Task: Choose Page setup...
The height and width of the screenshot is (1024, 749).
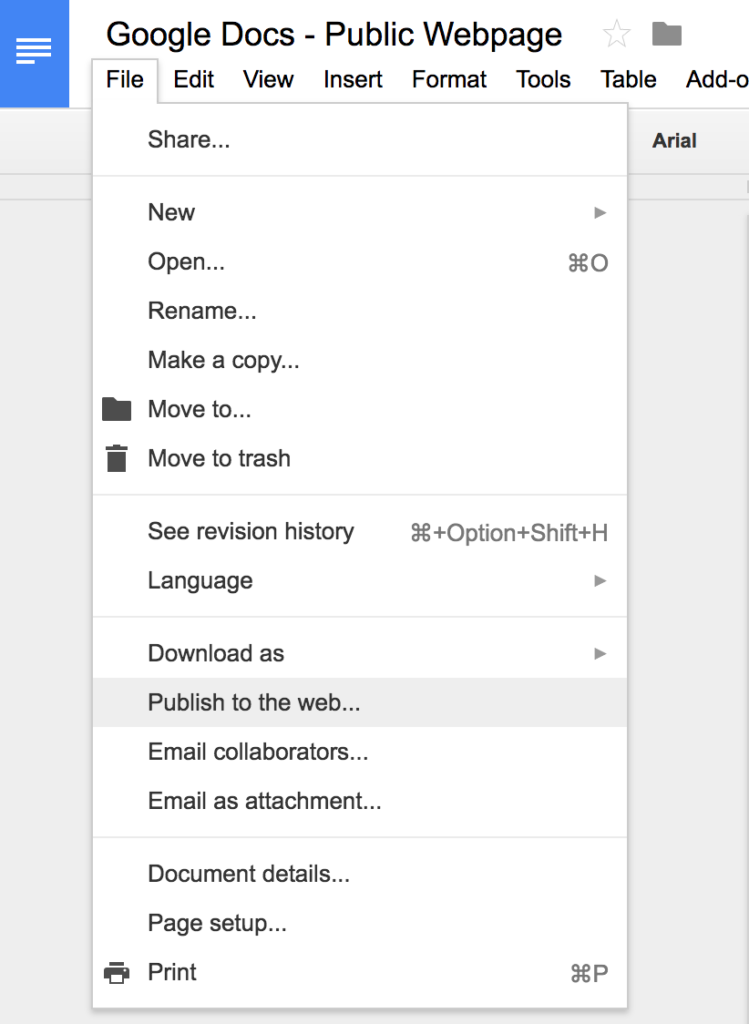Action: click(x=360, y=923)
